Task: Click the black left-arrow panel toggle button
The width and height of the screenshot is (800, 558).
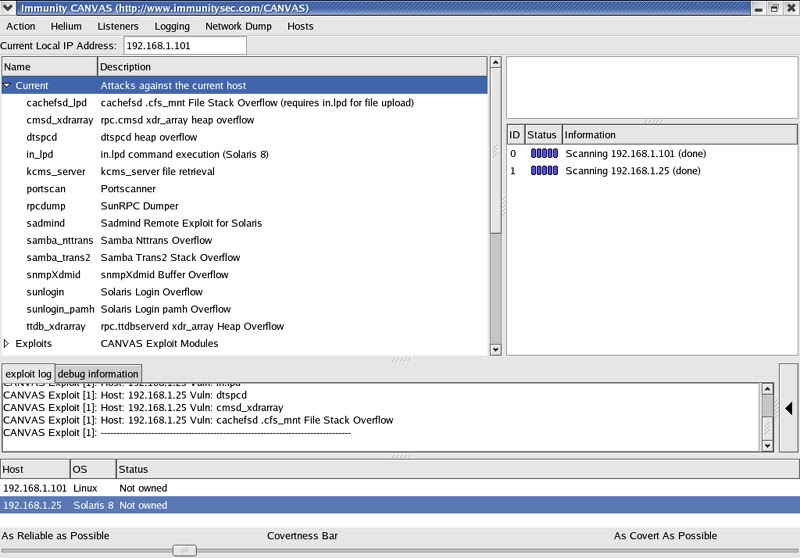Action: 789,408
